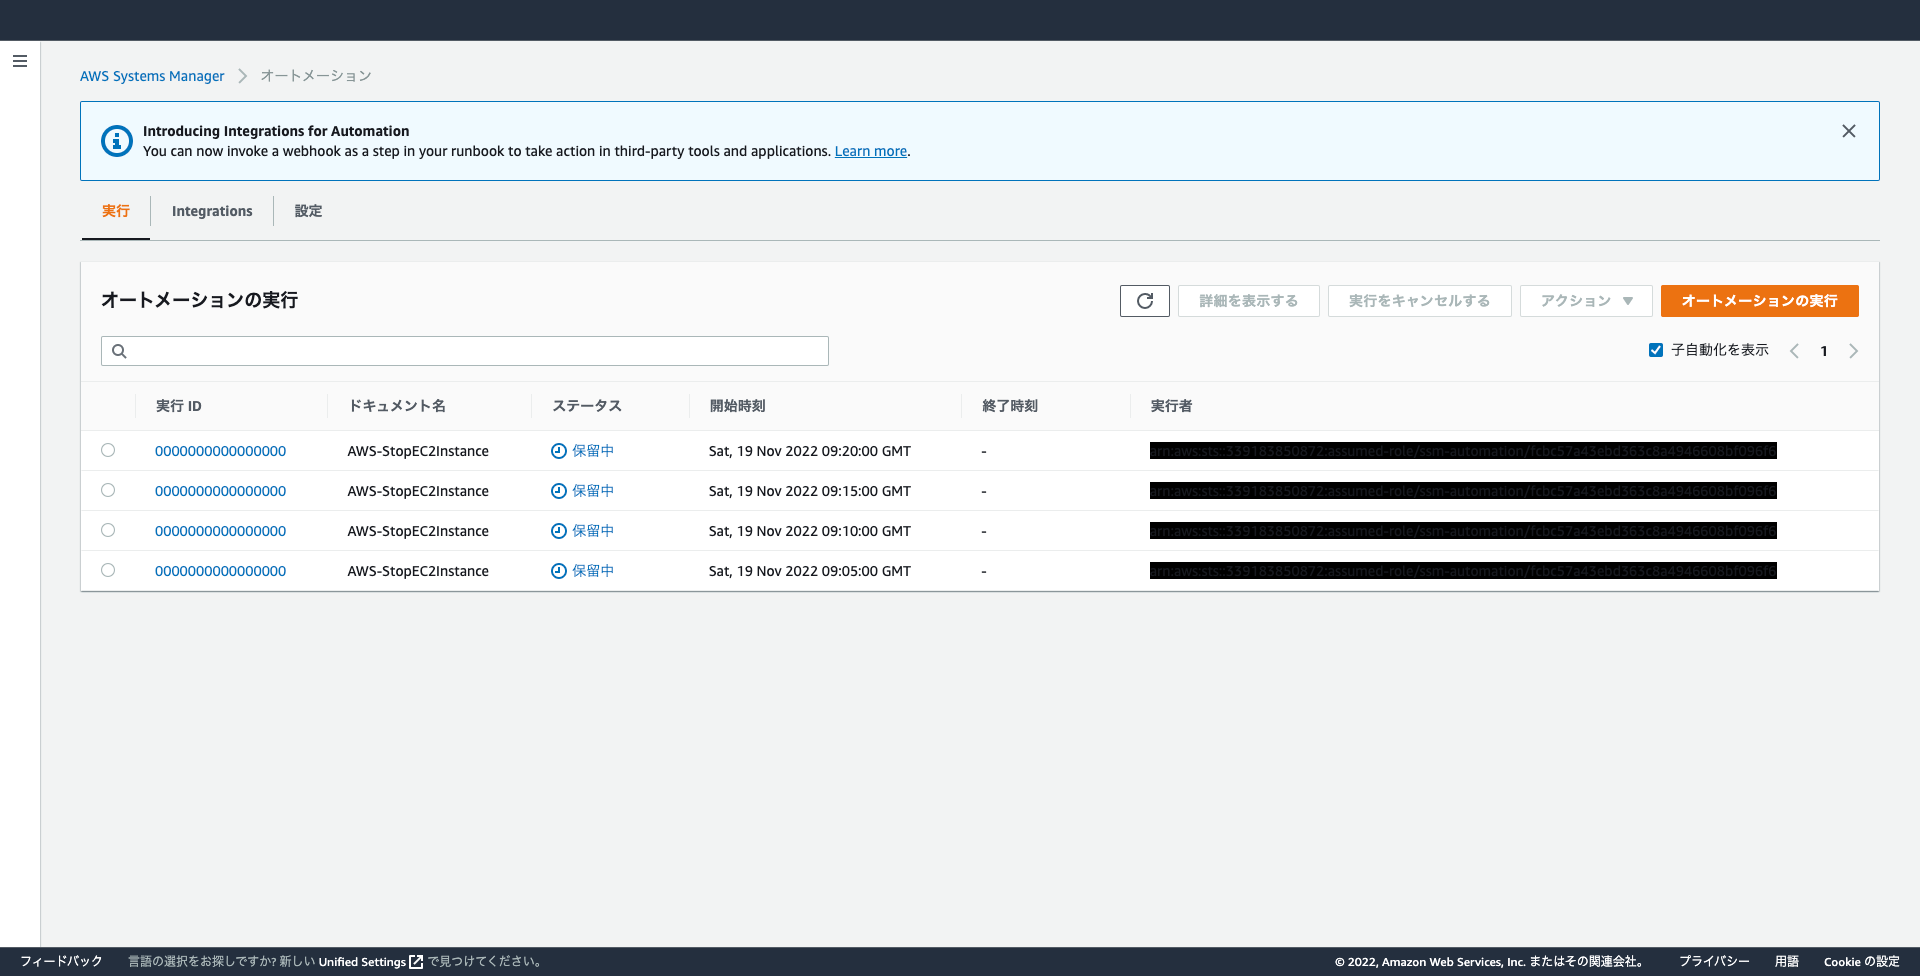Click the pending clock icon on the 09:05 row
Image resolution: width=1920 pixels, height=976 pixels.
pos(558,570)
